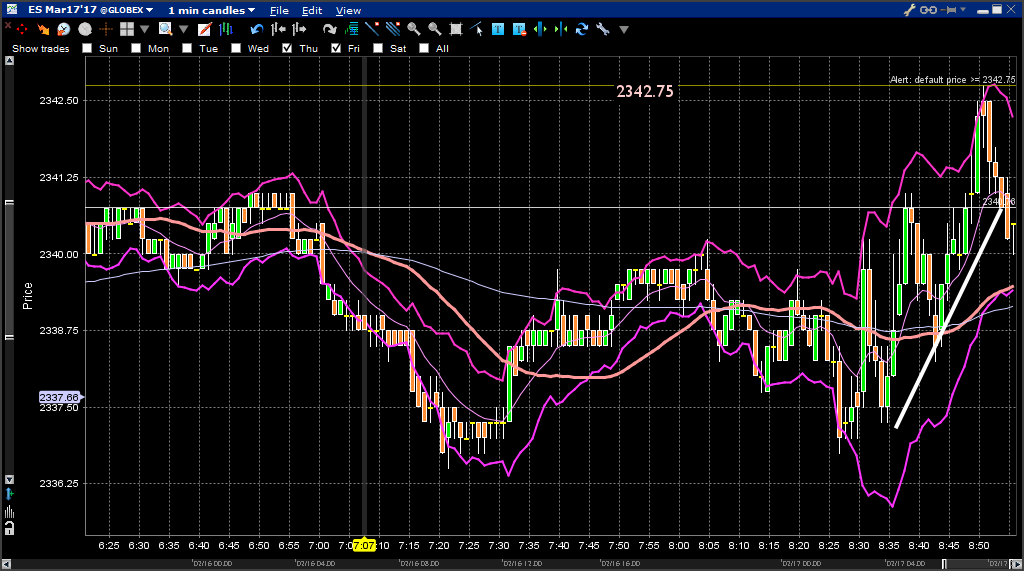Click the 2337.66 price label on axis
The width and height of the screenshot is (1024, 571).
tap(59, 397)
